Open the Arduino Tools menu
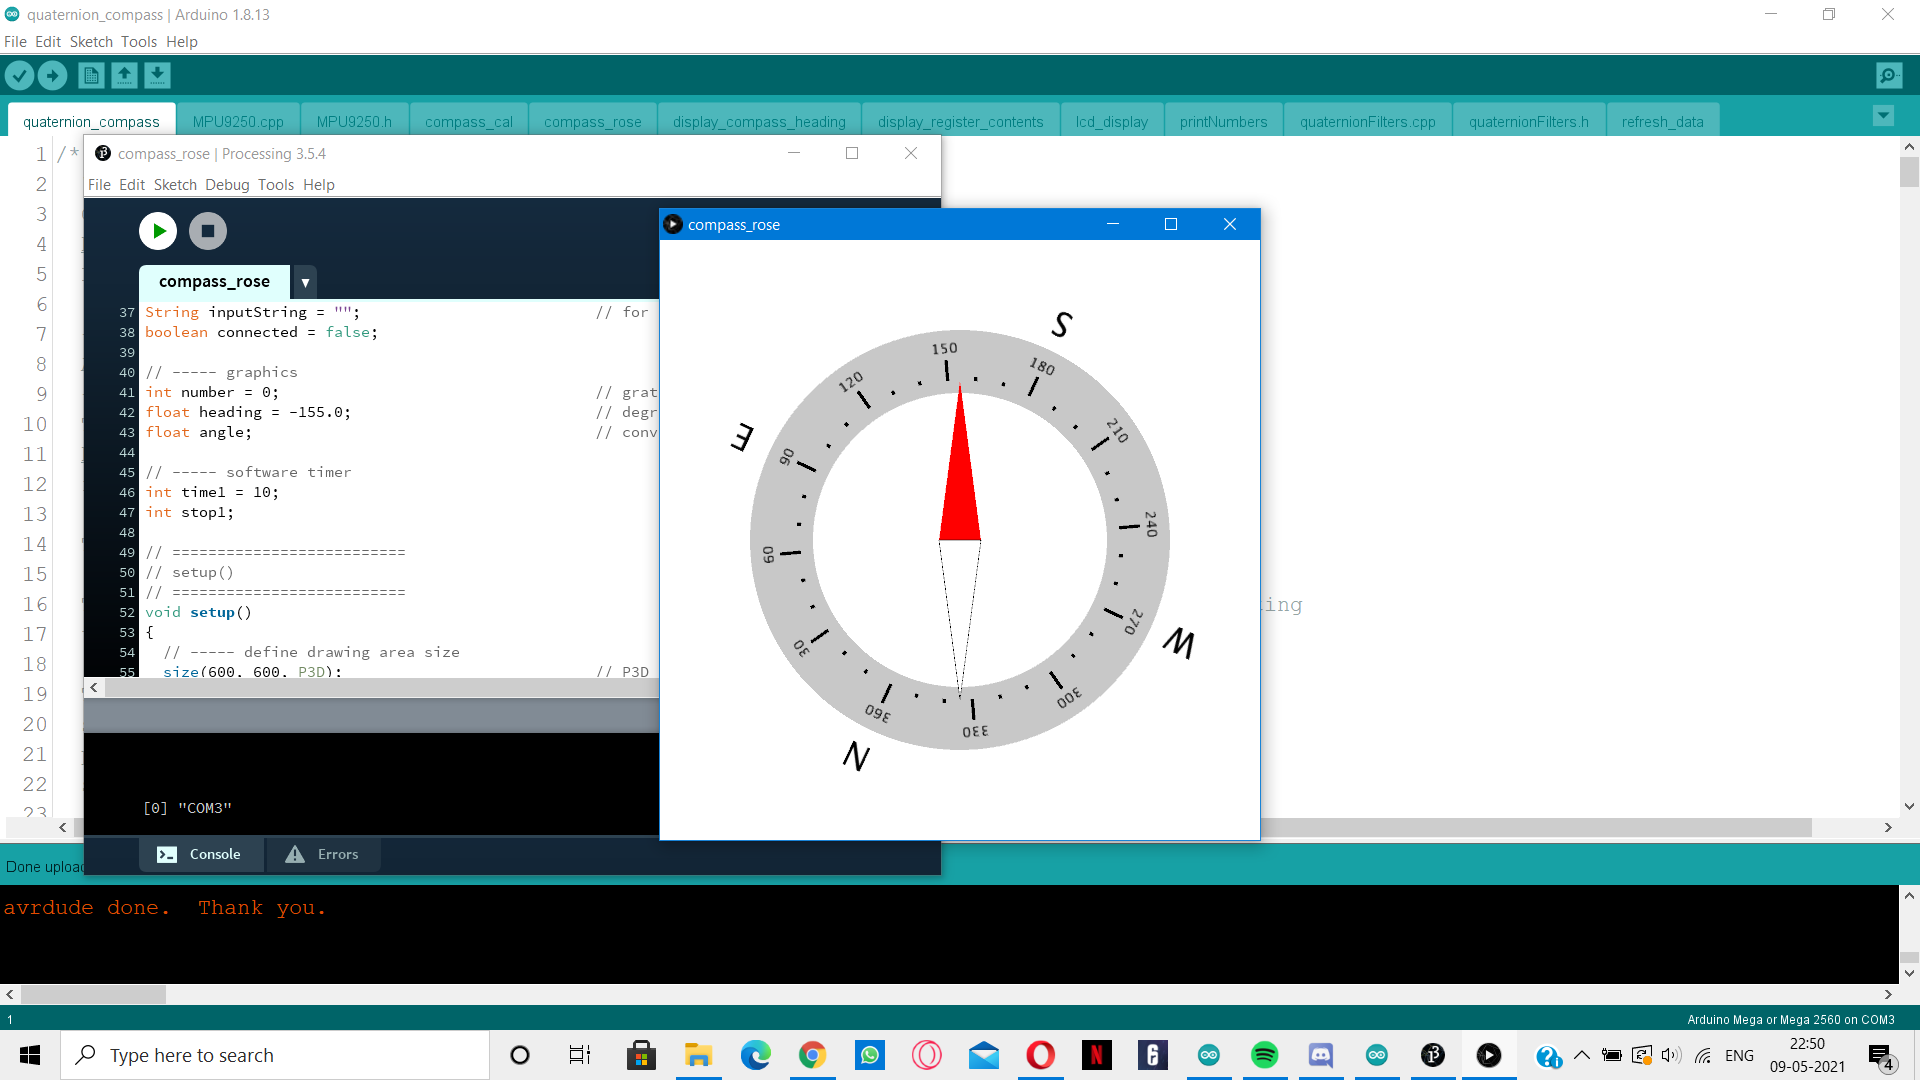1920x1080 pixels. pyautogui.click(x=139, y=42)
